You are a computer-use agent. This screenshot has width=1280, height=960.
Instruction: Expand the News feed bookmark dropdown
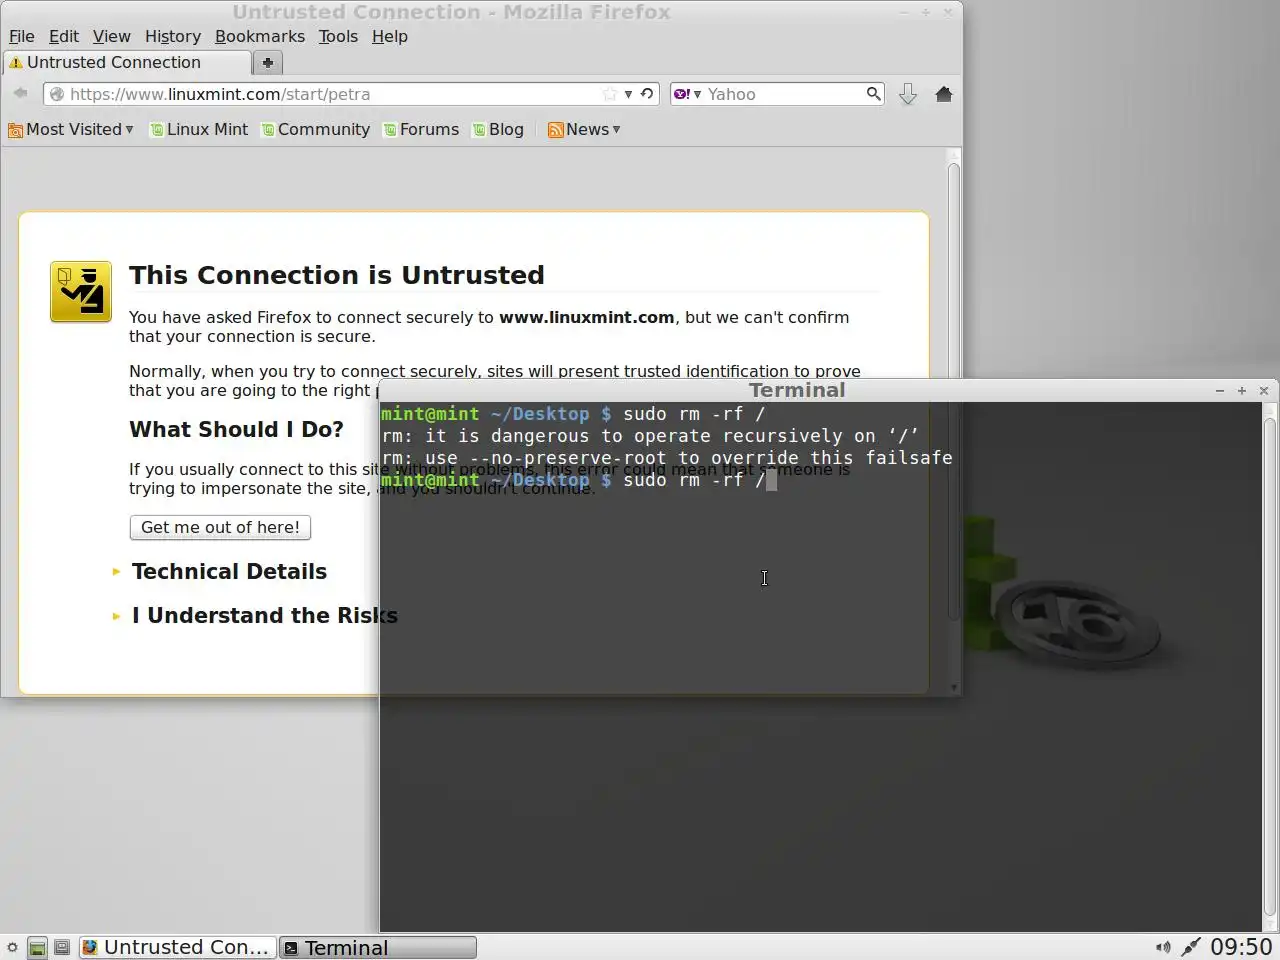(x=584, y=129)
